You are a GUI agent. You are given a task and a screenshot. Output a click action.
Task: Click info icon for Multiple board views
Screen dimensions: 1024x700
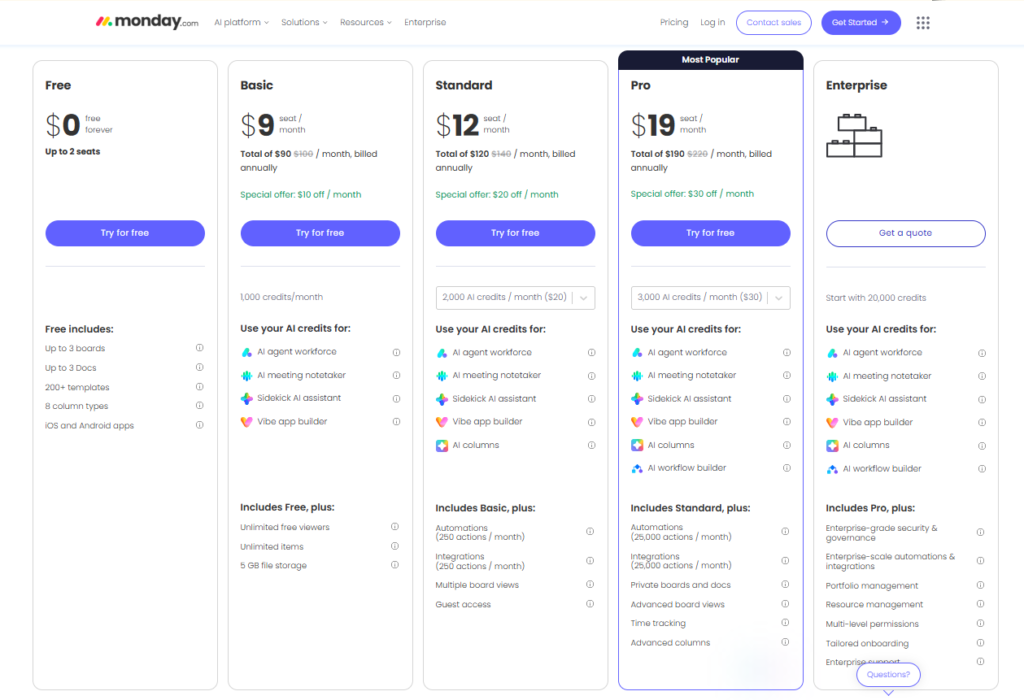click(x=590, y=584)
